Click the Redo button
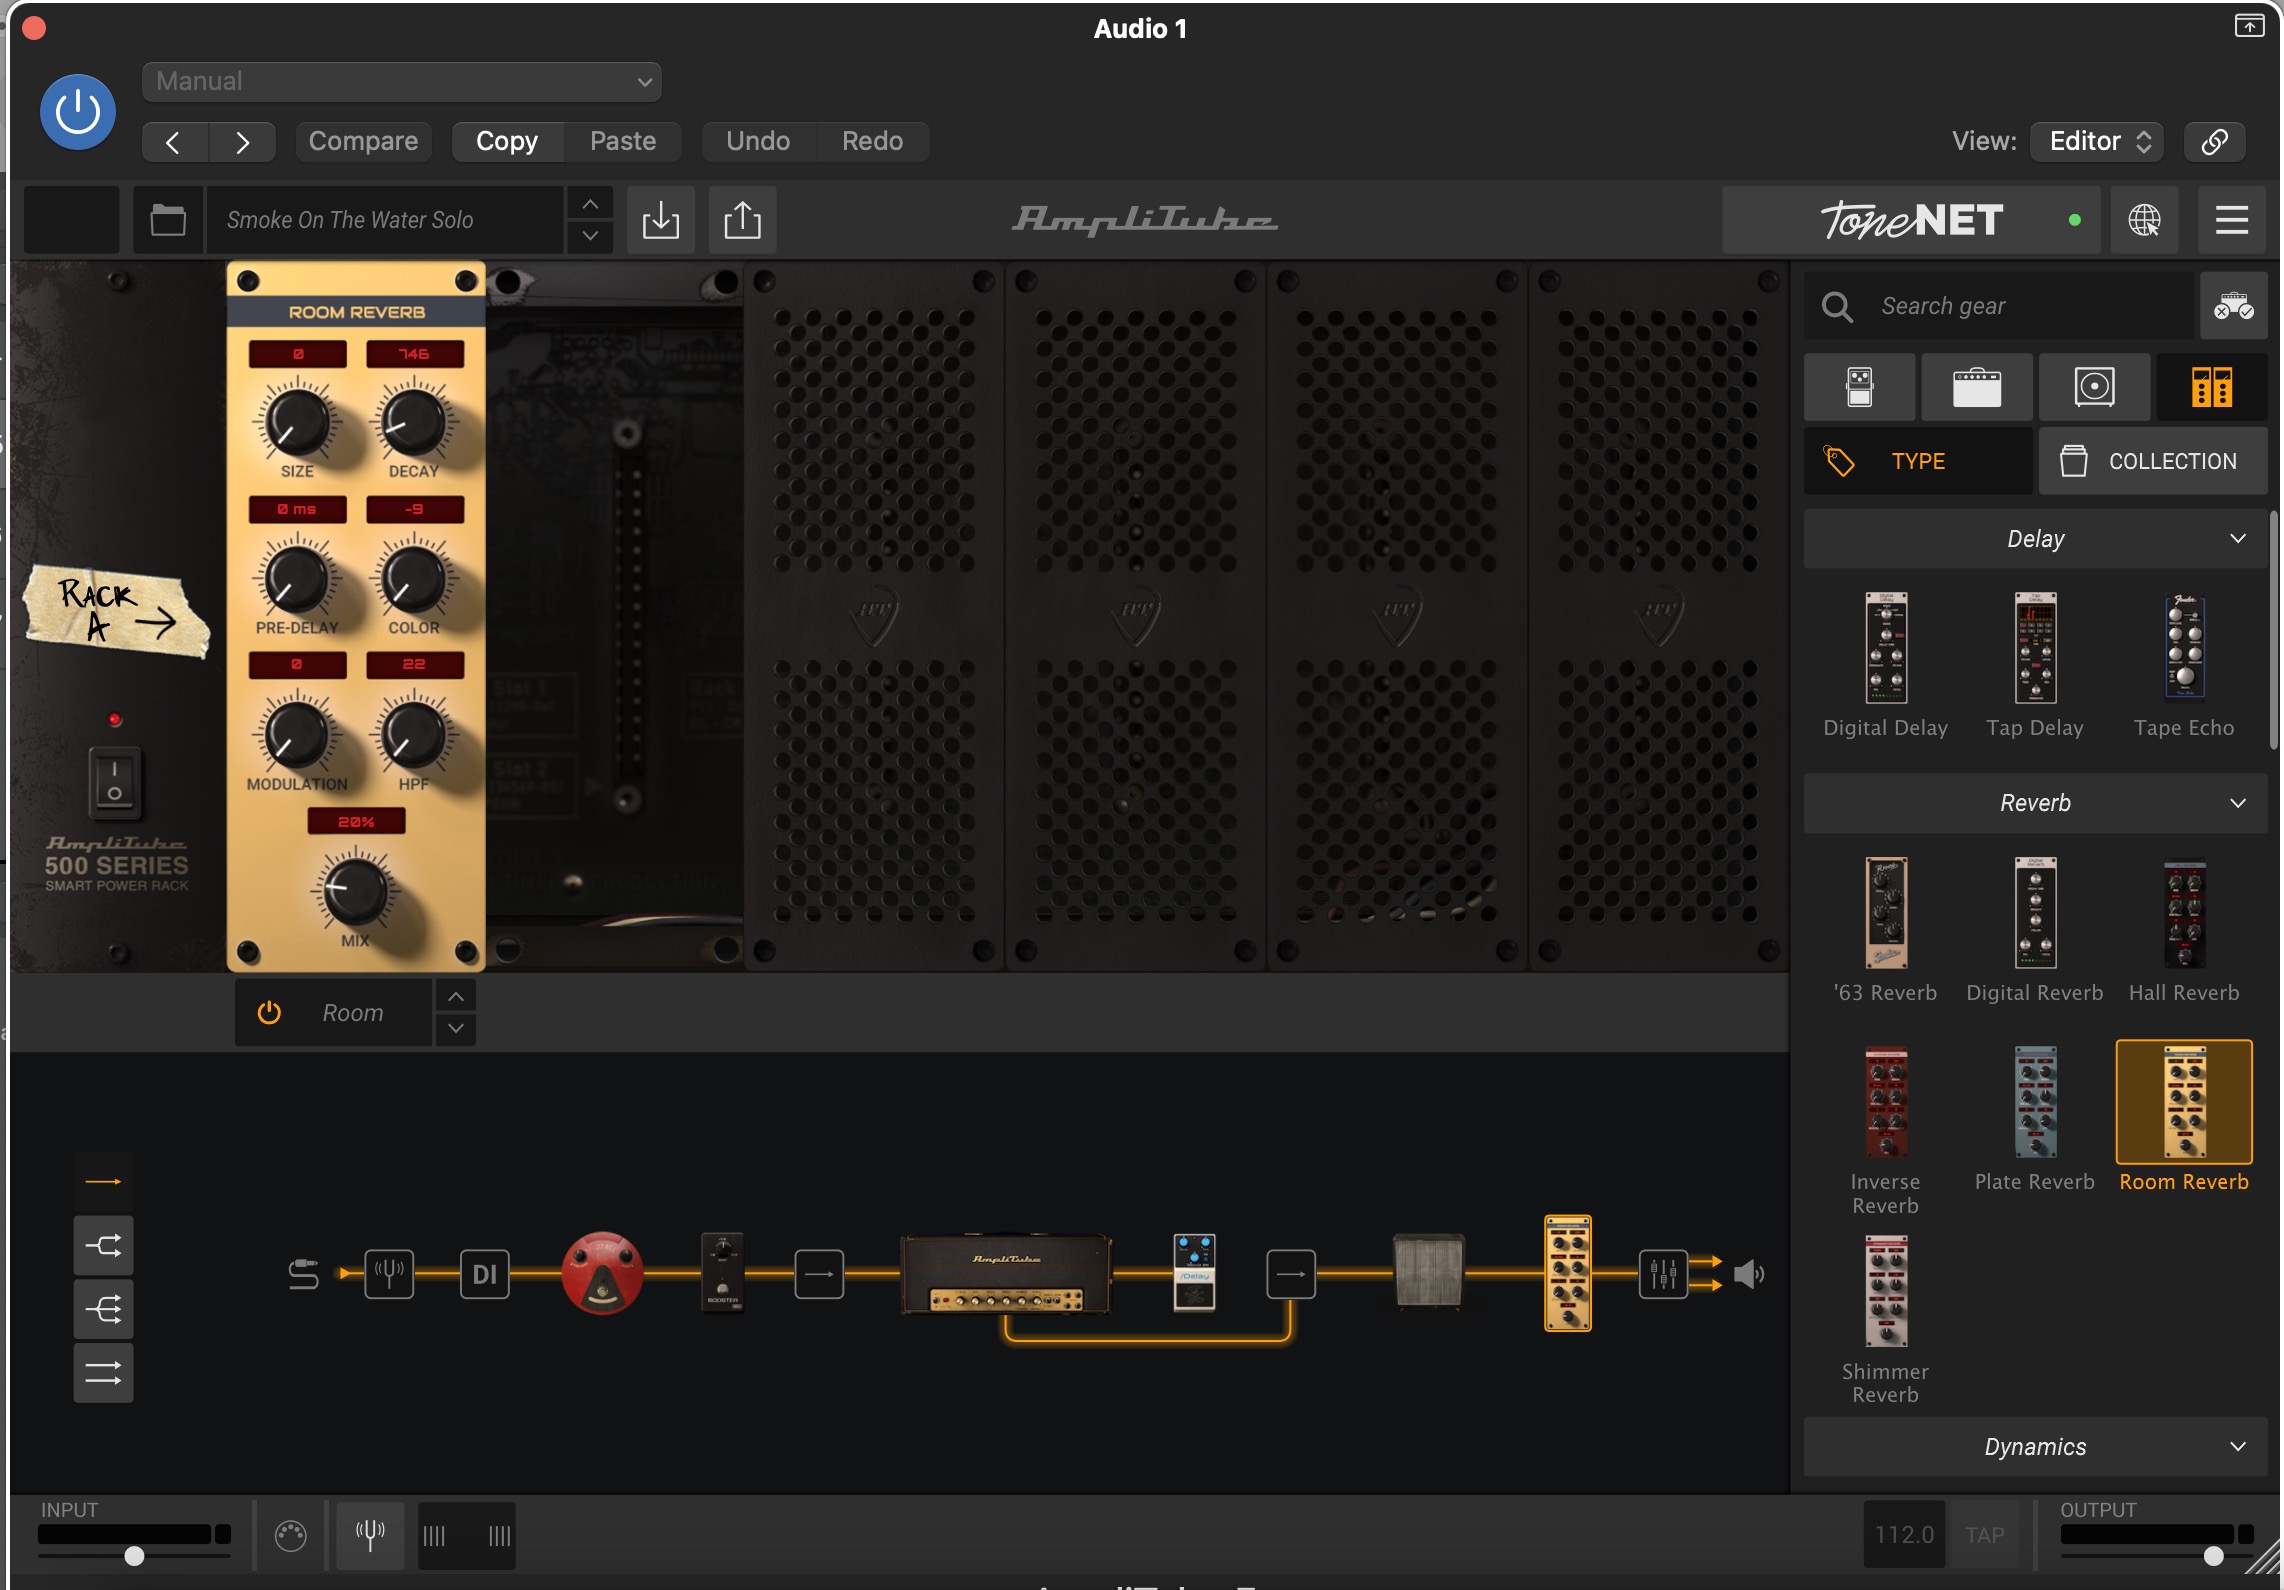 click(x=872, y=142)
